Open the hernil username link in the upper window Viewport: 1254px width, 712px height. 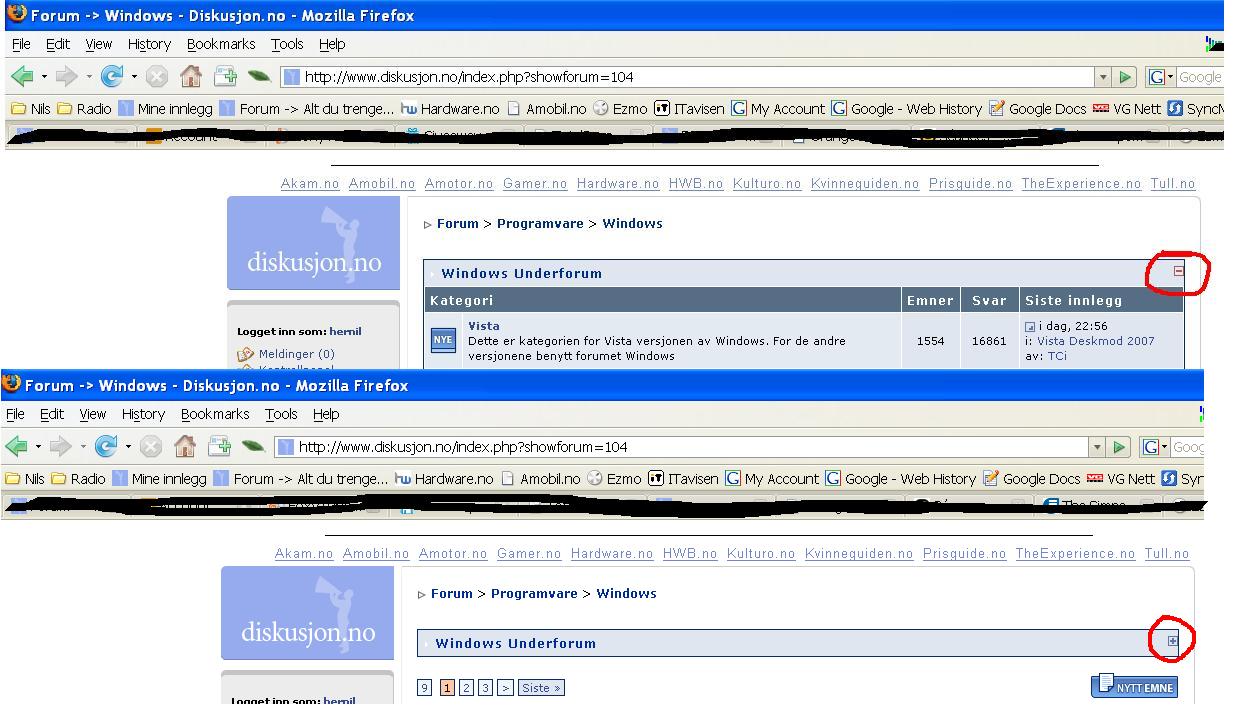345,331
